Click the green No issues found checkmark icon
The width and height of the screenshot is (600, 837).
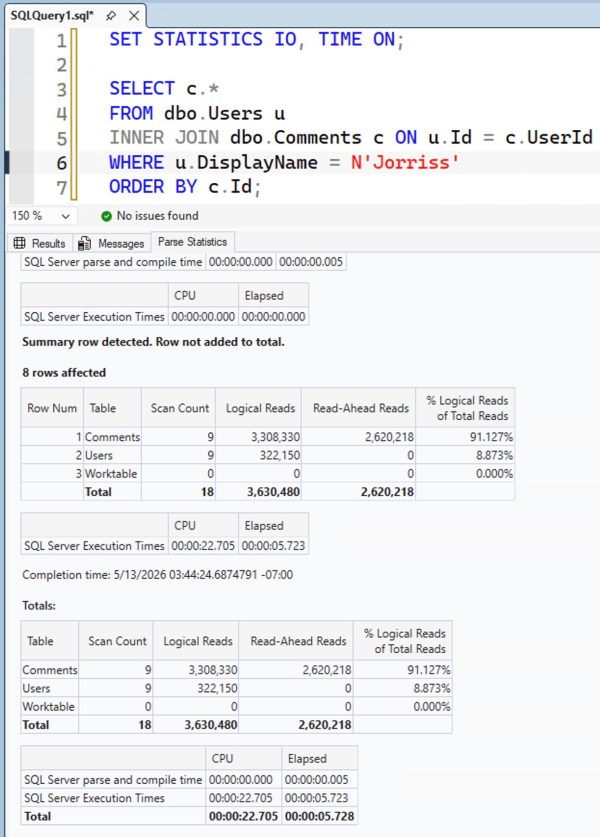[106, 216]
